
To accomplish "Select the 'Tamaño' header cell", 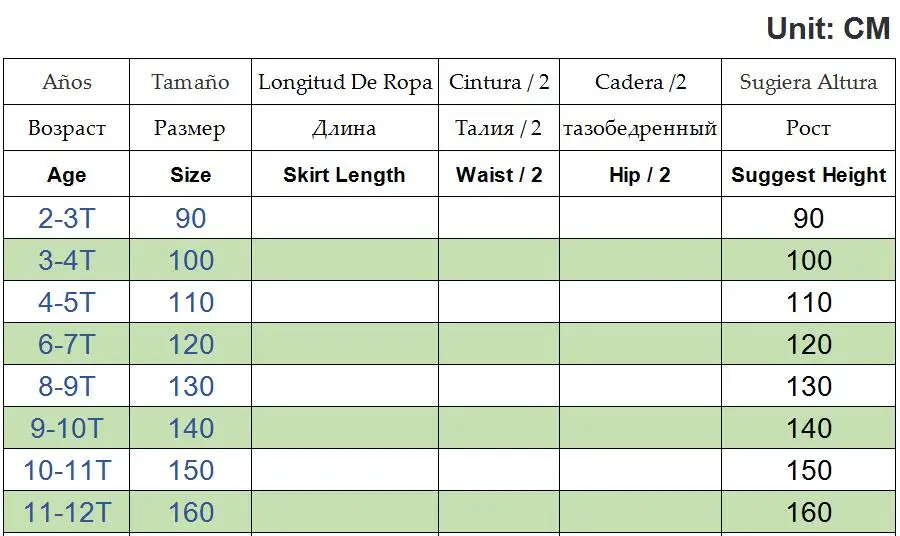I will 190,82.
